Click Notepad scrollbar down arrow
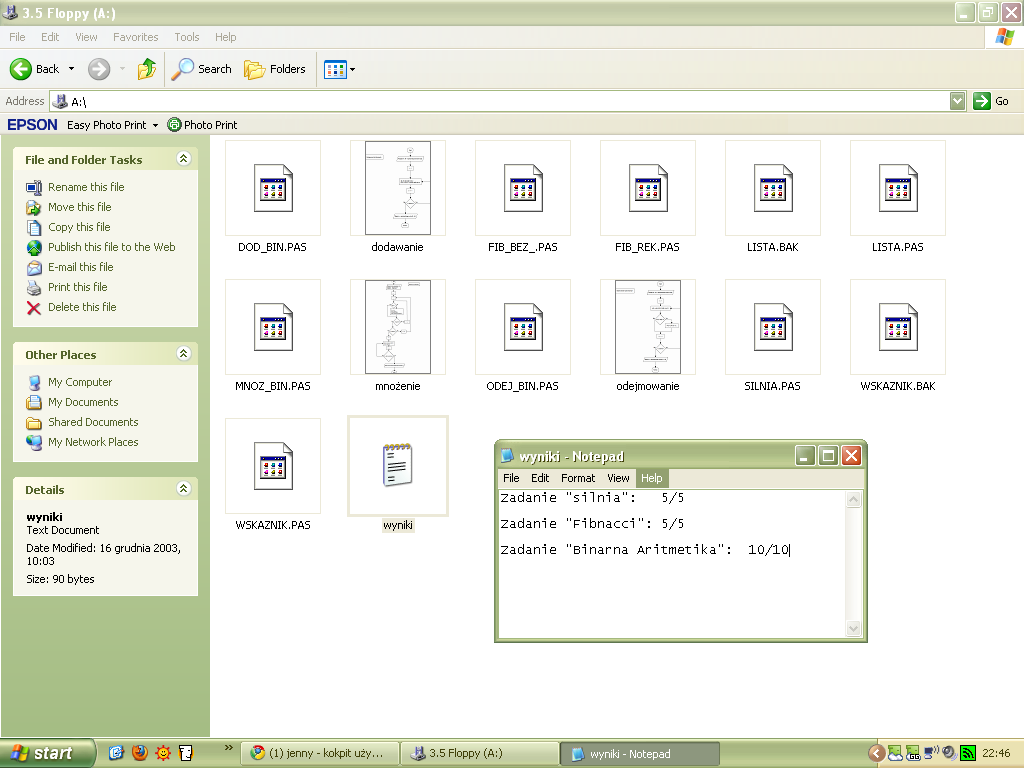Image resolution: width=1024 pixels, height=768 pixels. (x=854, y=628)
